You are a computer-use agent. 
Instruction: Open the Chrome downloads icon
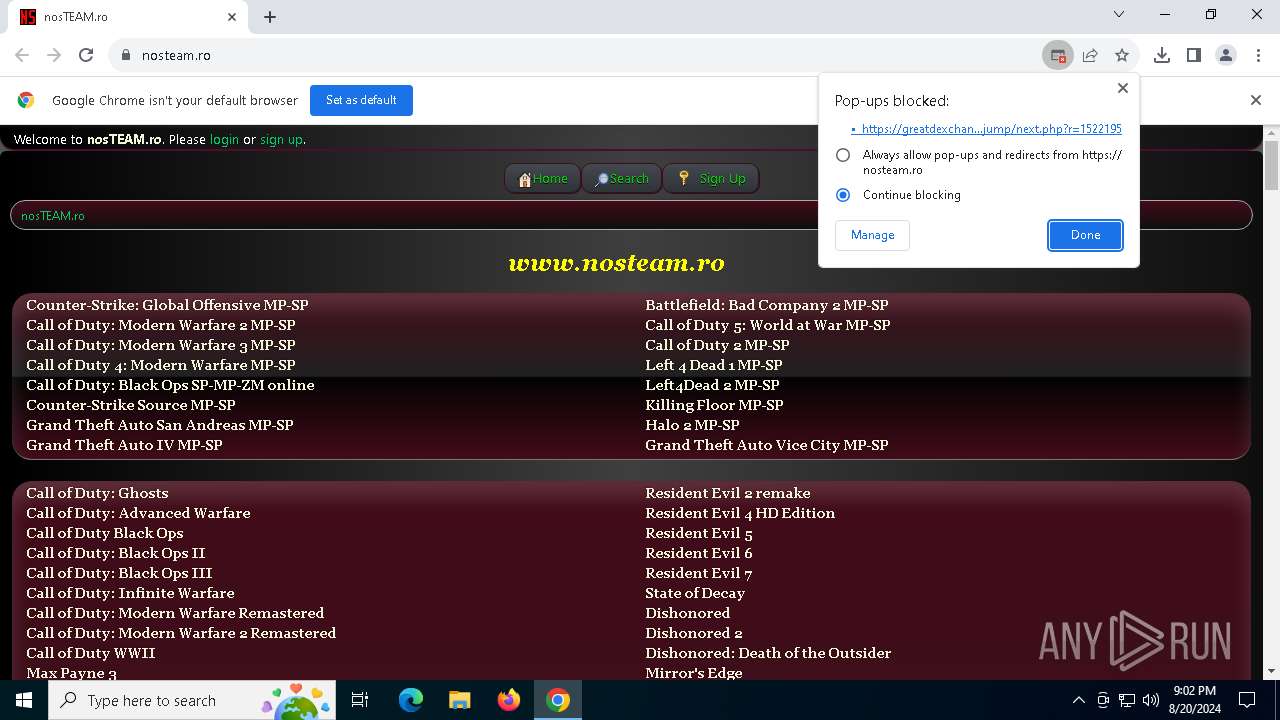[x=1162, y=55]
